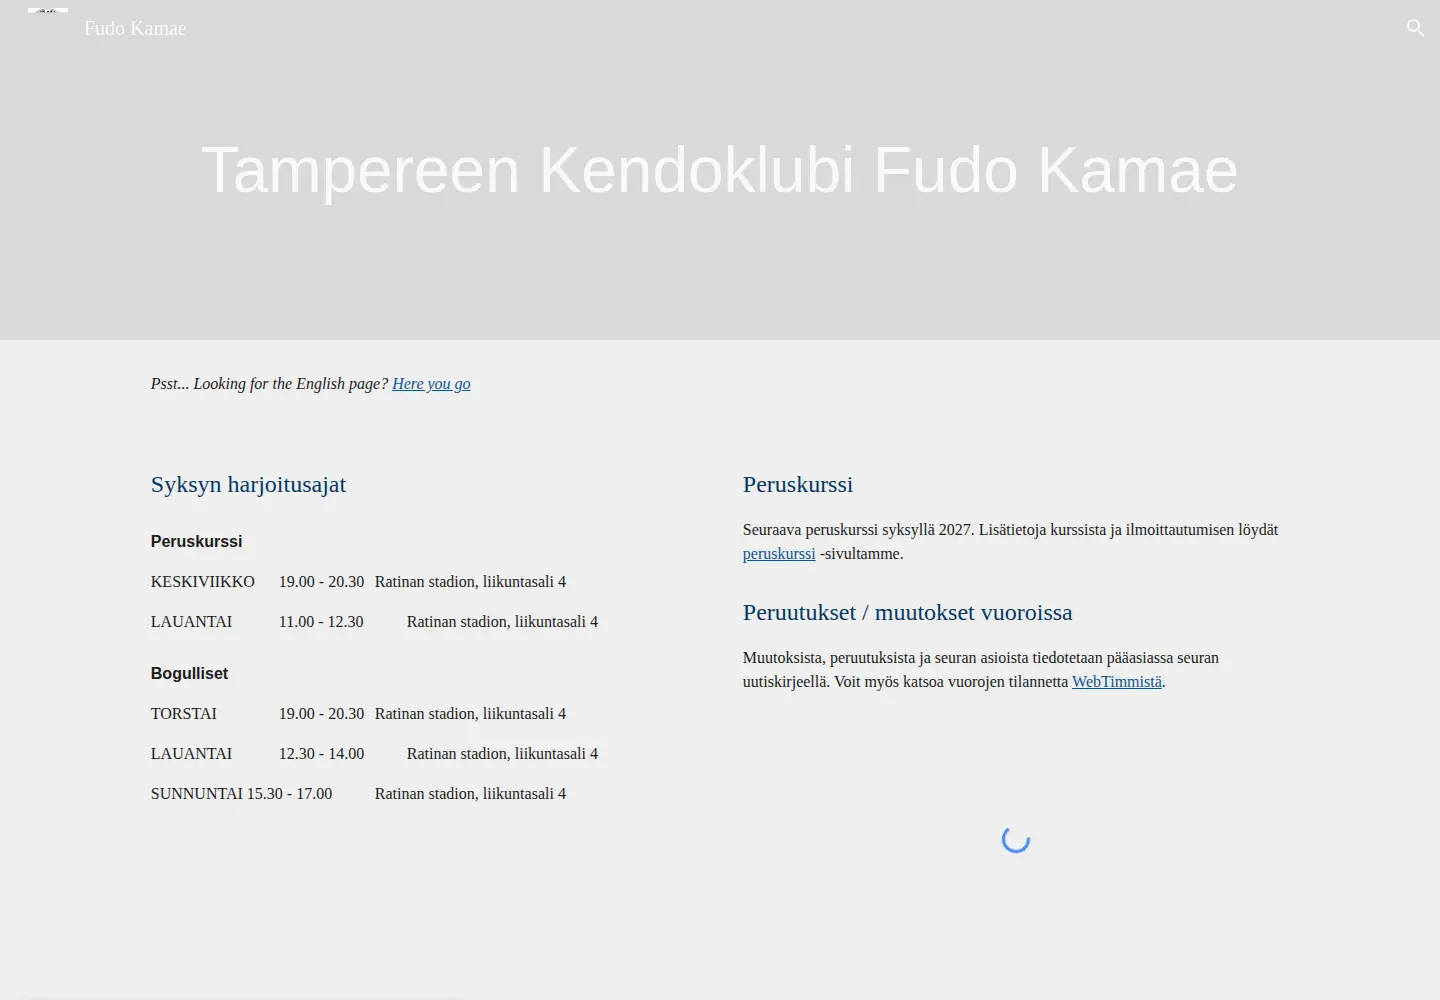Open the peruskurssi page link
The image size is (1440, 1000).
[x=779, y=554]
